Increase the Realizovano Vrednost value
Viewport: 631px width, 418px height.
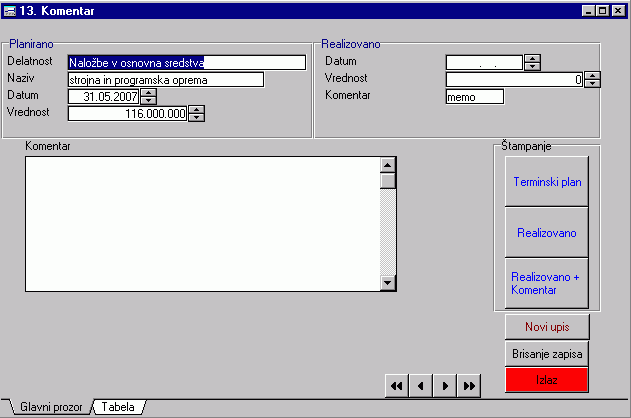click(592, 76)
